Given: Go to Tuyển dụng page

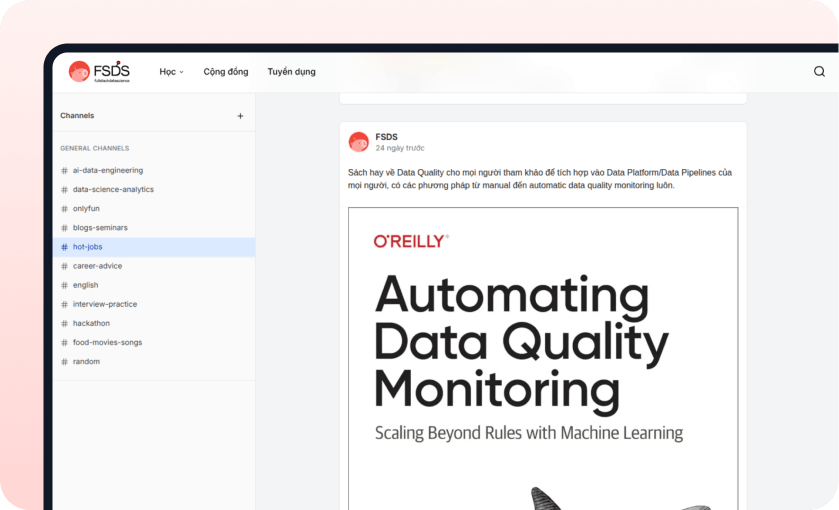Looking at the screenshot, I should (291, 72).
